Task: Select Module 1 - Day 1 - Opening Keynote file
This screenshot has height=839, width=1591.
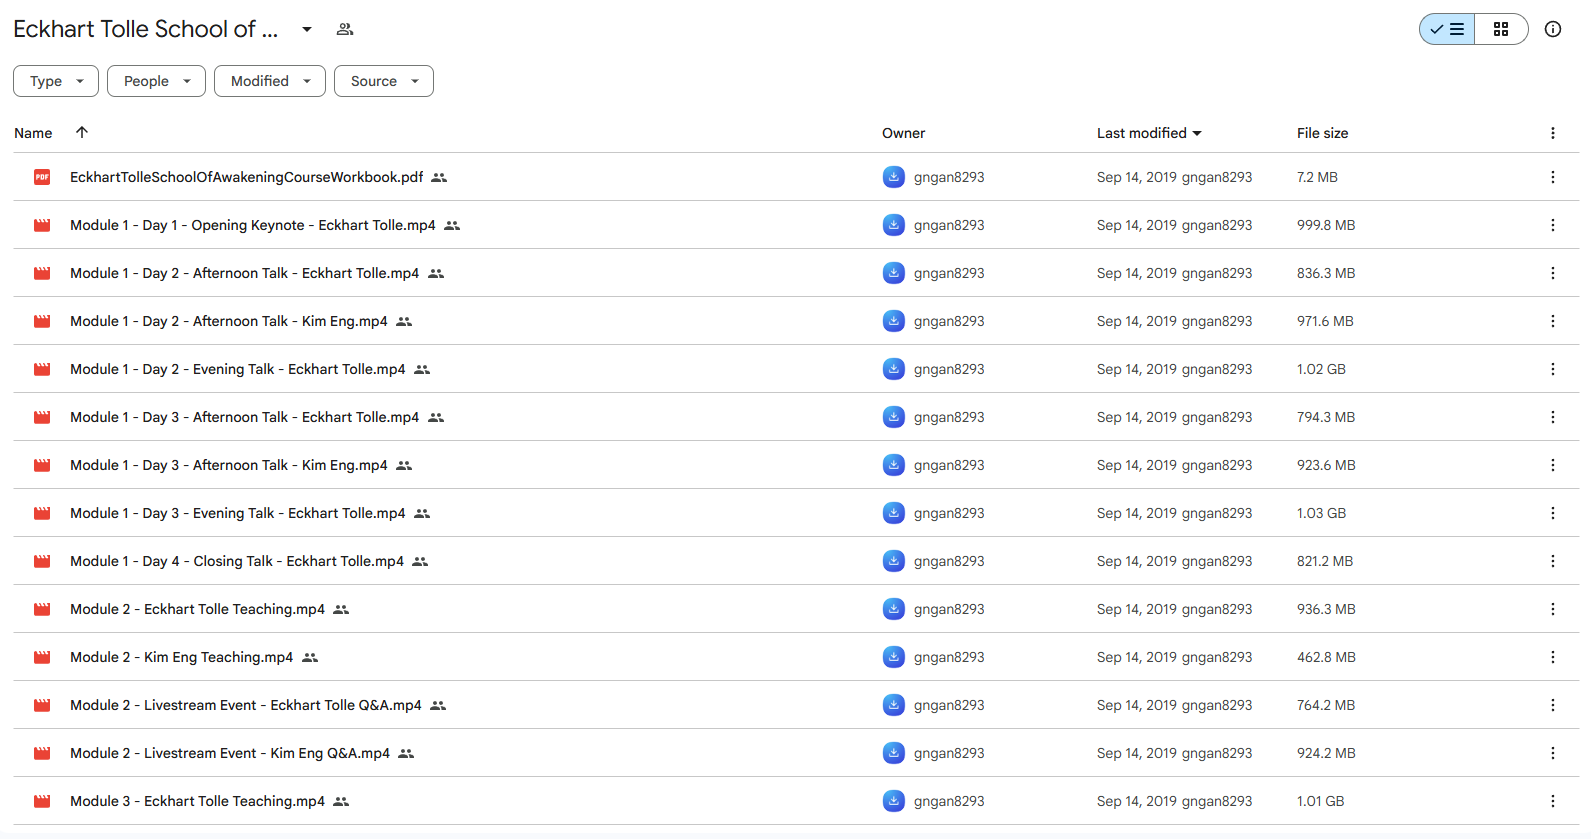Action: [253, 225]
